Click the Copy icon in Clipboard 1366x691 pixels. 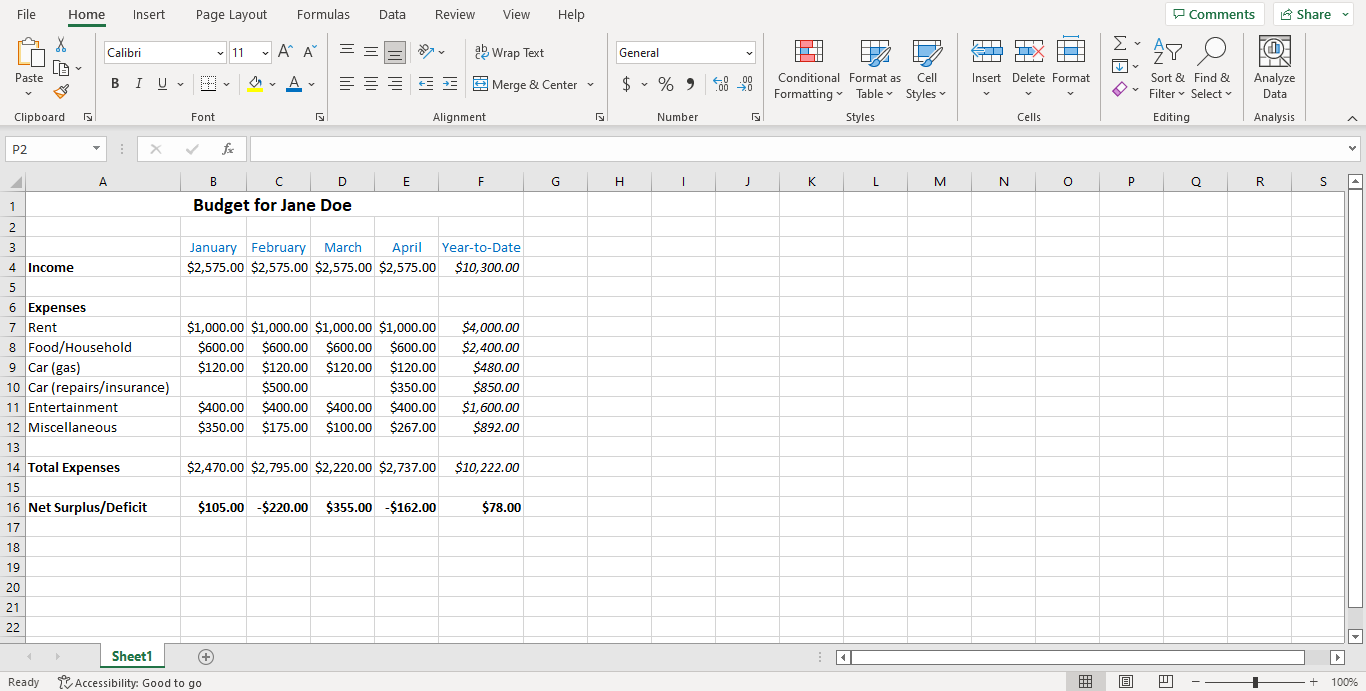(x=61, y=68)
